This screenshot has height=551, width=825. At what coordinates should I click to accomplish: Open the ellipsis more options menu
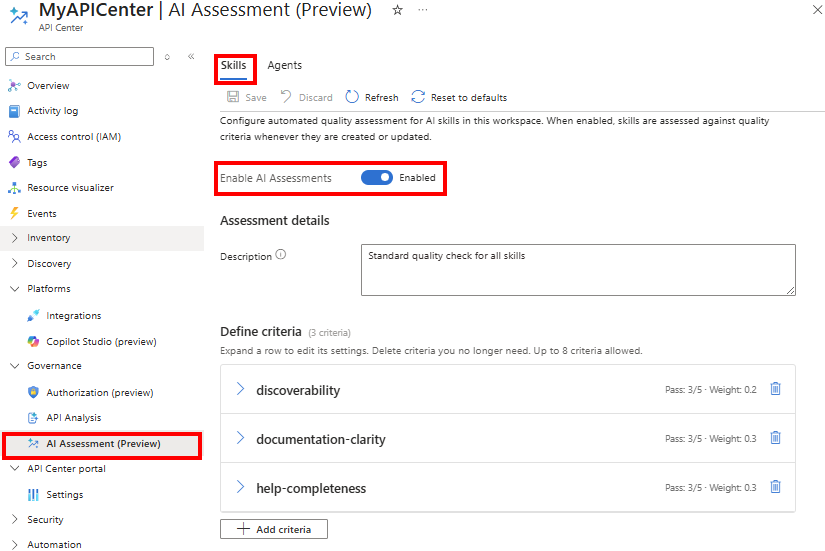[422, 10]
